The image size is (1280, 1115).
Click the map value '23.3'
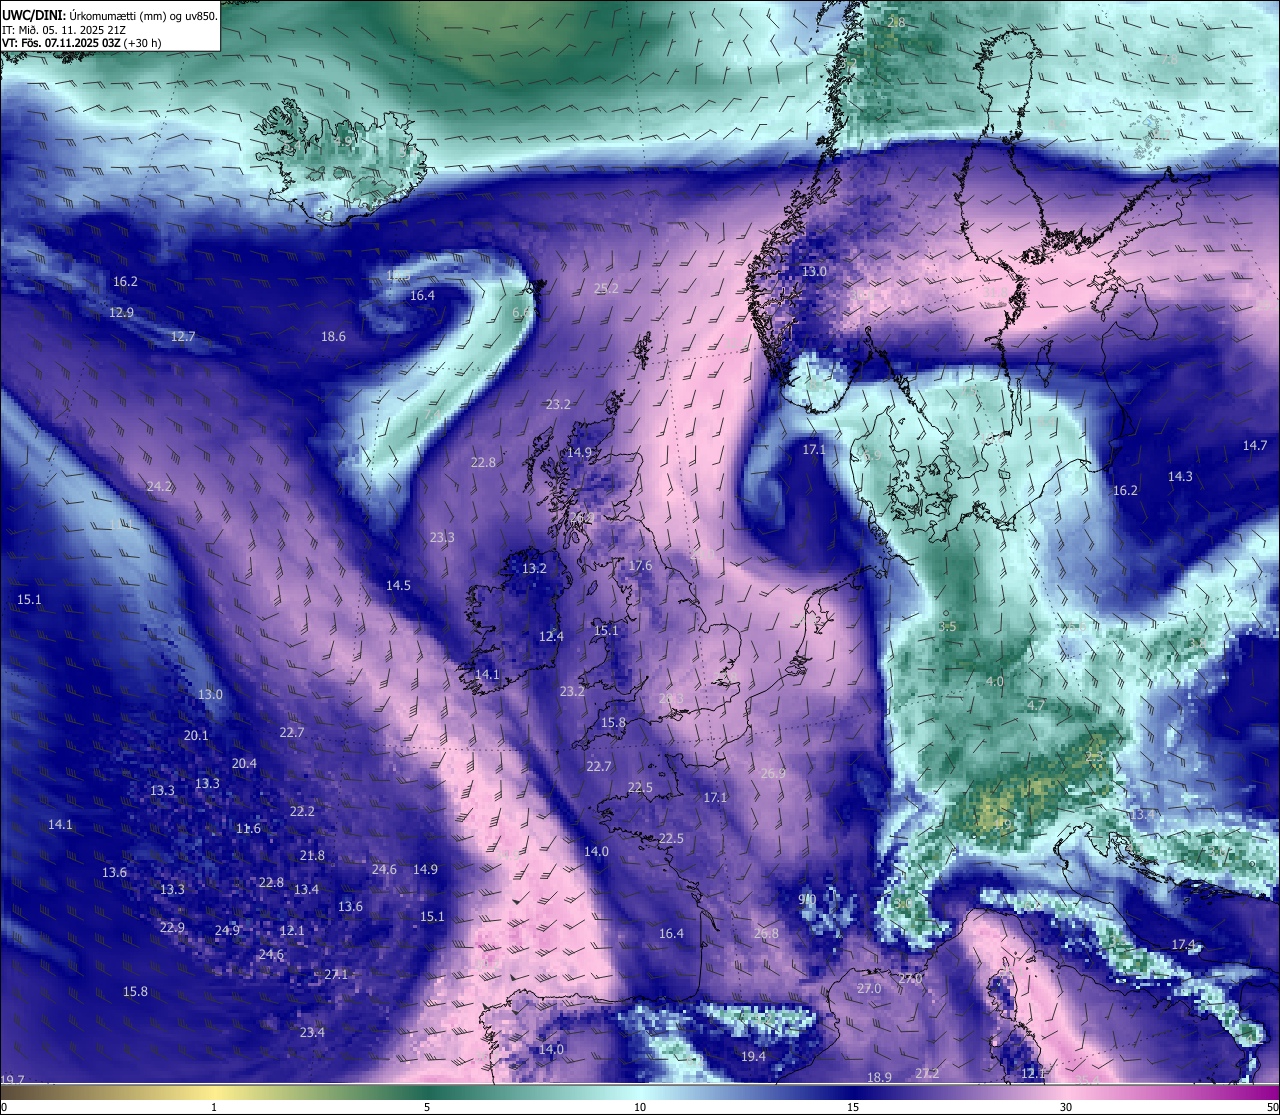[442, 538]
